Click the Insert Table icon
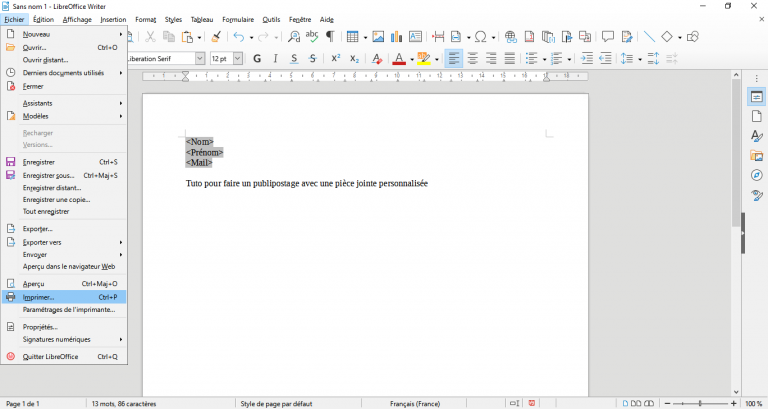768x409 pixels. coord(352,37)
